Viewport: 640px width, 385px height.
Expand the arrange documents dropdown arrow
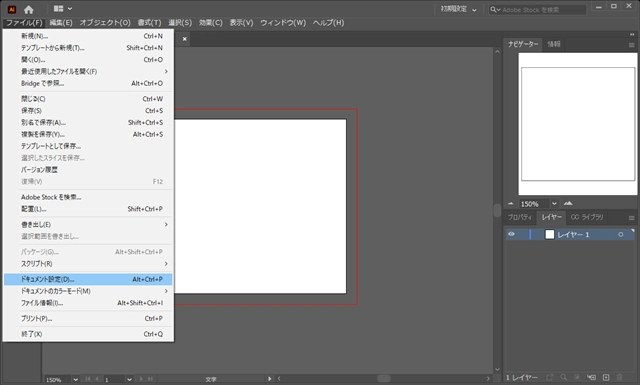[x=70, y=9]
